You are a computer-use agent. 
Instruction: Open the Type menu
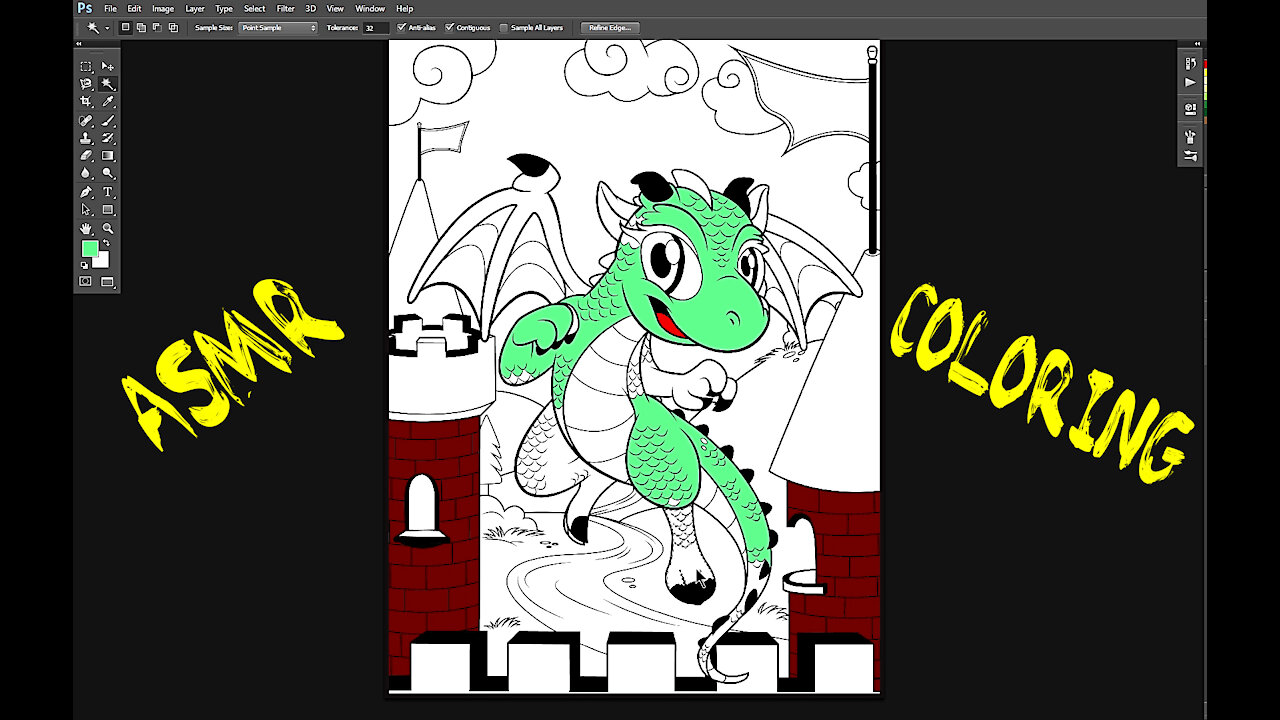pyautogui.click(x=224, y=8)
